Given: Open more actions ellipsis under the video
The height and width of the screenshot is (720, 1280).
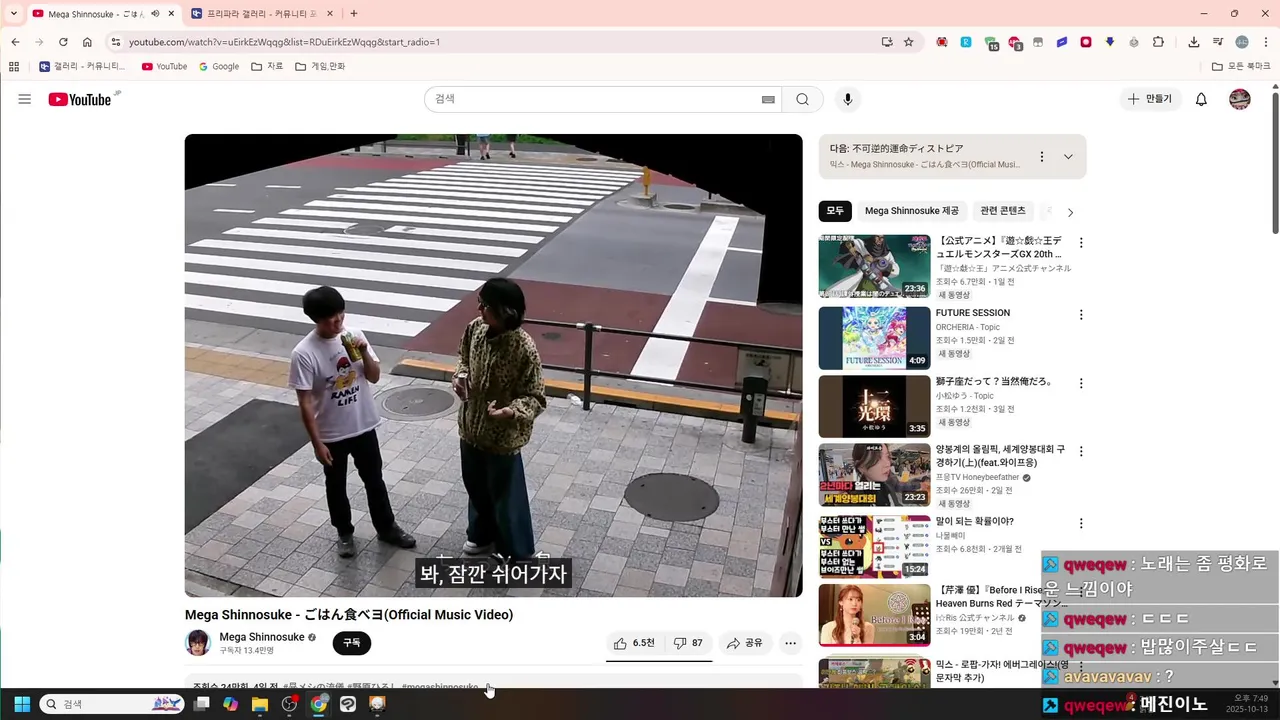Looking at the screenshot, I should [x=790, y=643].
